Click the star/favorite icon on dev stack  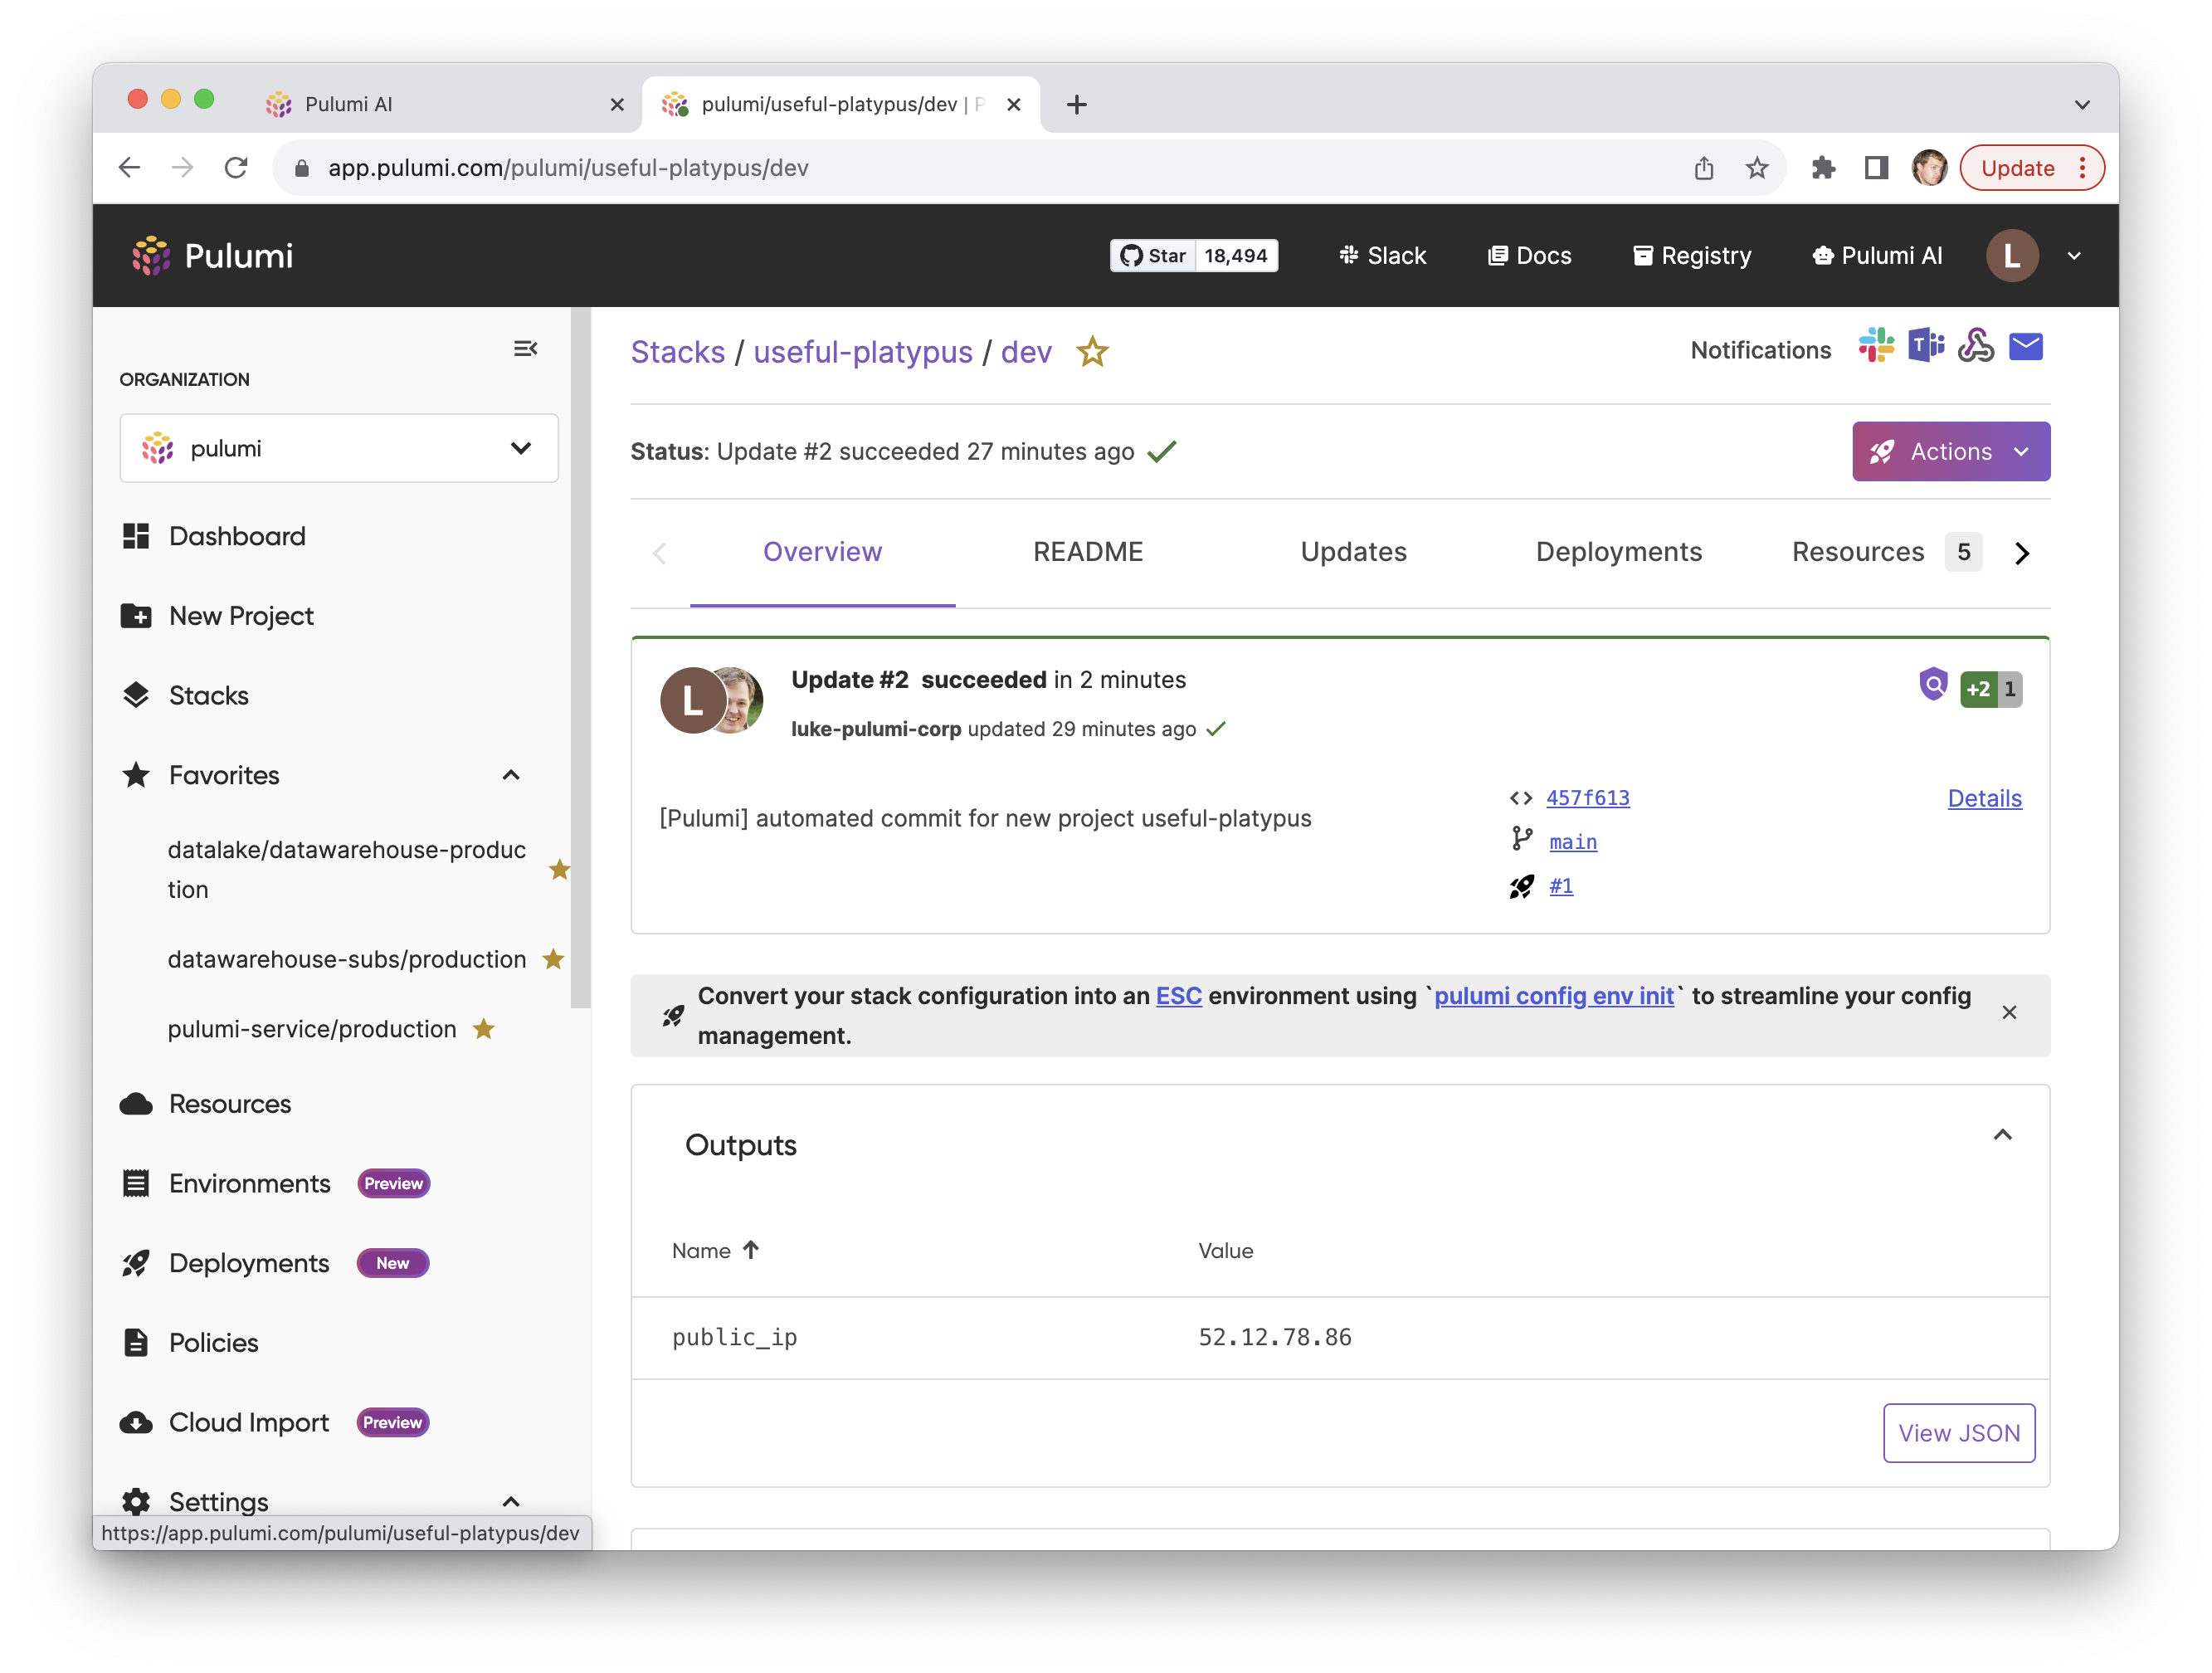click(1094, 352)
